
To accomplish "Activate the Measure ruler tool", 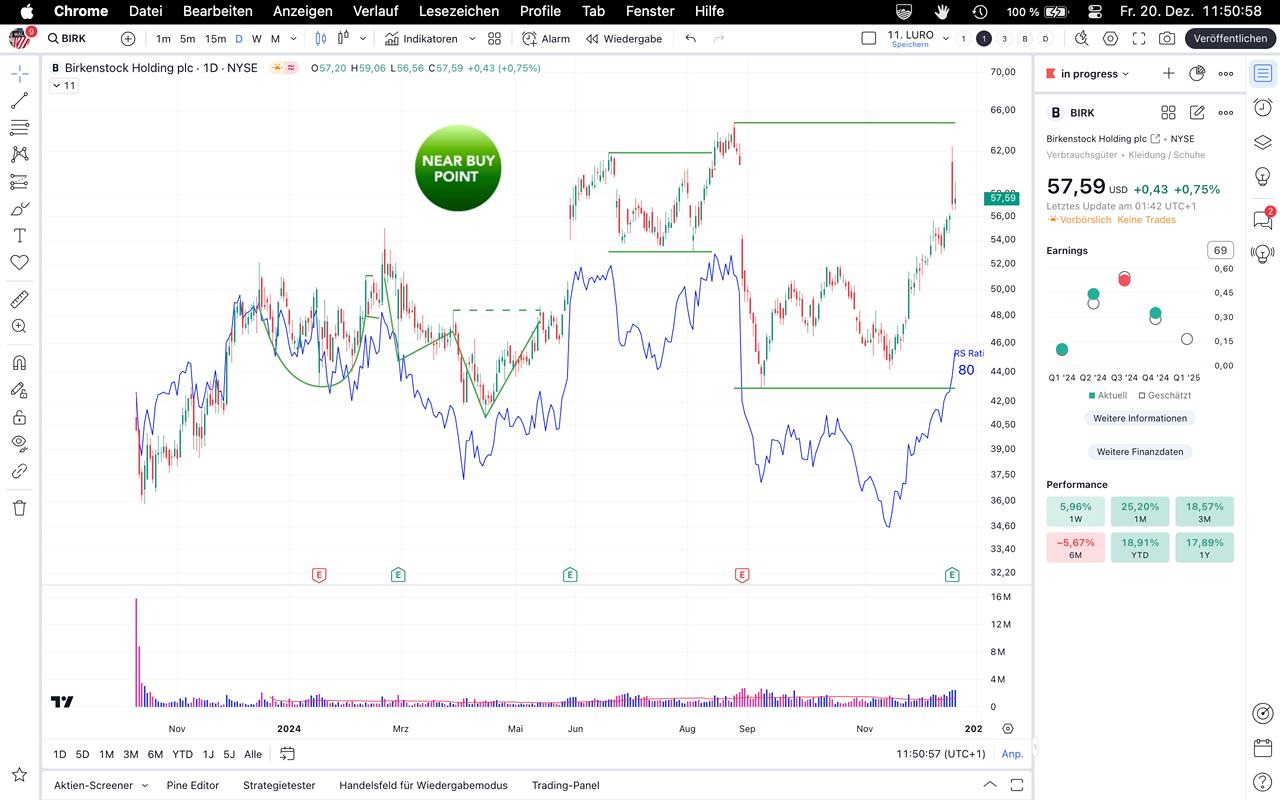I will pyautogui.click(x=19, y=299).
